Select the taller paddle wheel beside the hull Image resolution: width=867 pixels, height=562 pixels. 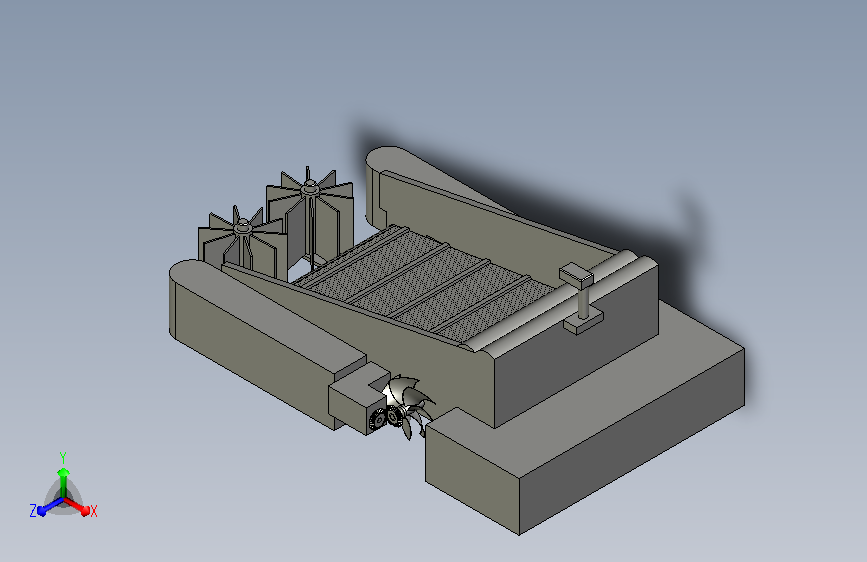(x=310, y=218)
